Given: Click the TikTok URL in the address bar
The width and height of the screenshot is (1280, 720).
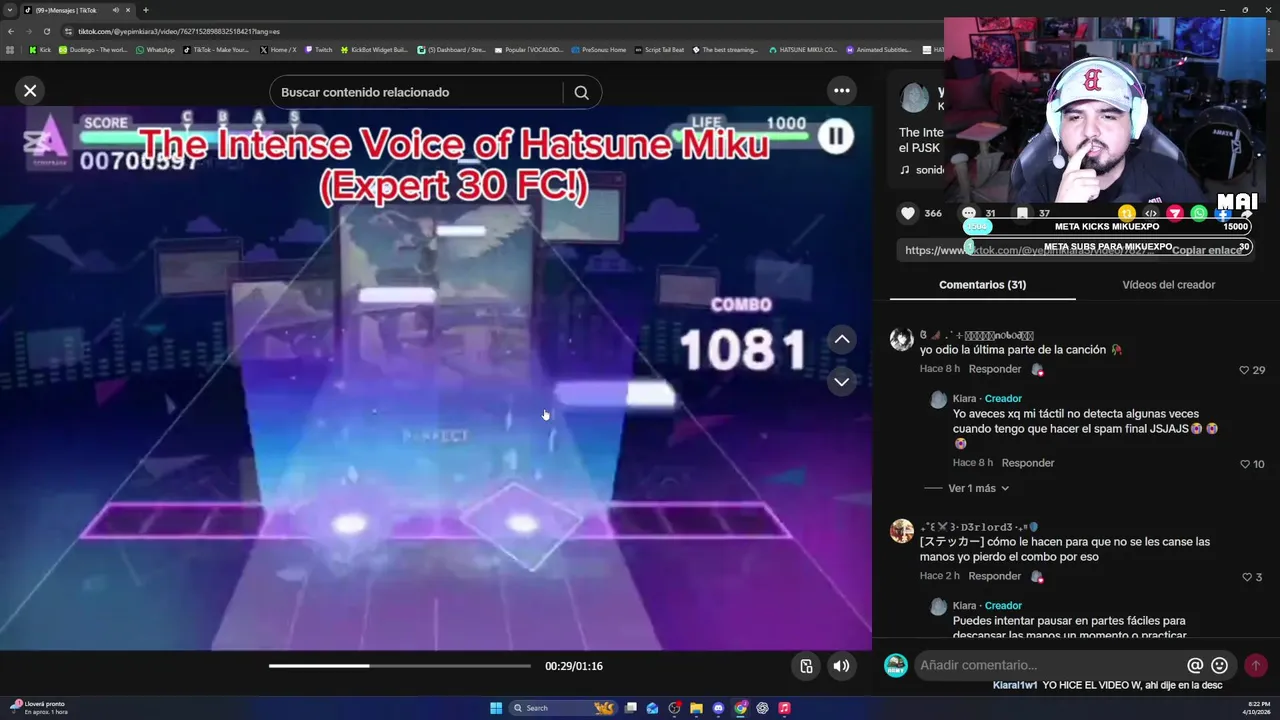Looking at the screenshot, I should pos(178,31).
